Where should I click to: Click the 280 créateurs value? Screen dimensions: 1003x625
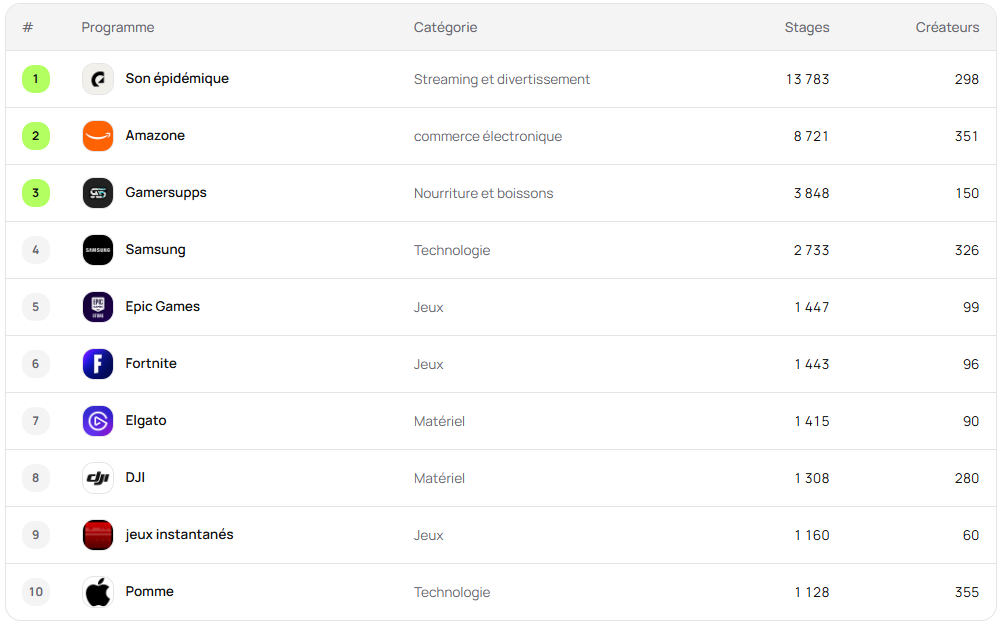click(967, 478)
